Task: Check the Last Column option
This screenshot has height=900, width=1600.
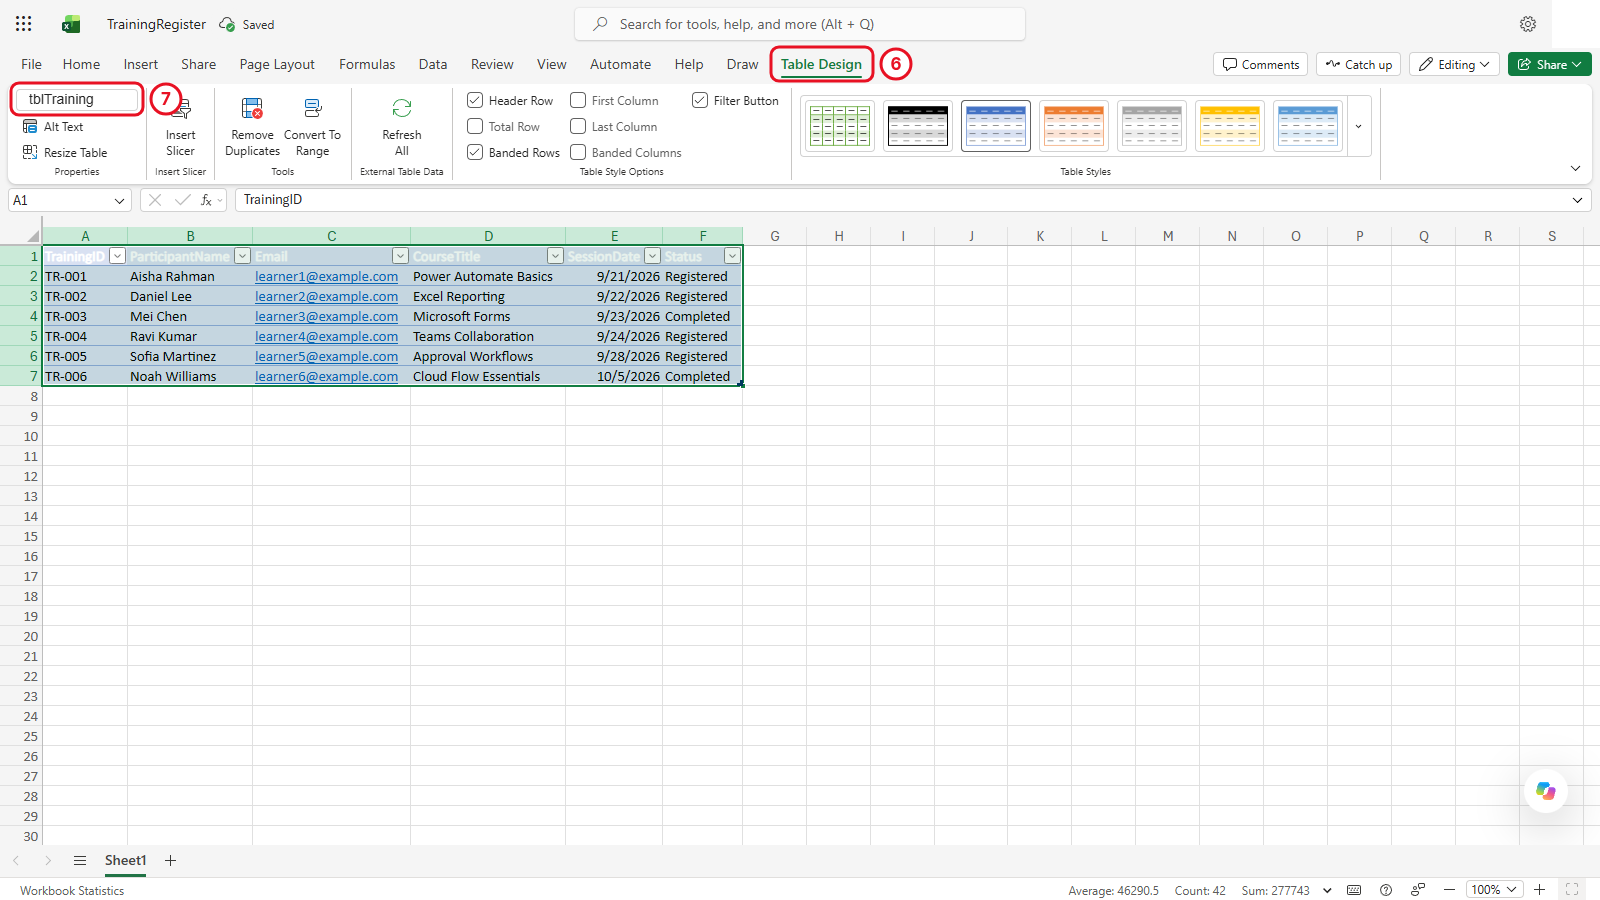Action: pos(578,126)
